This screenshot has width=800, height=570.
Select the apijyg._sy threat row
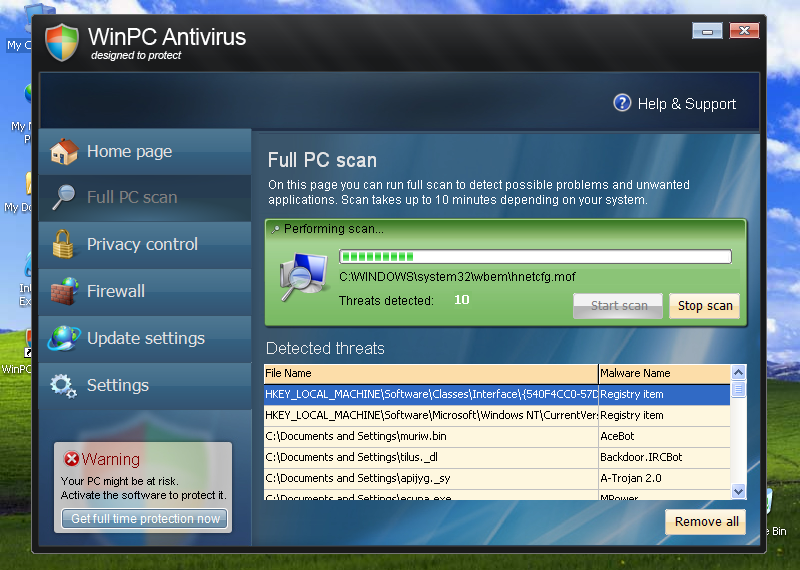497,478
